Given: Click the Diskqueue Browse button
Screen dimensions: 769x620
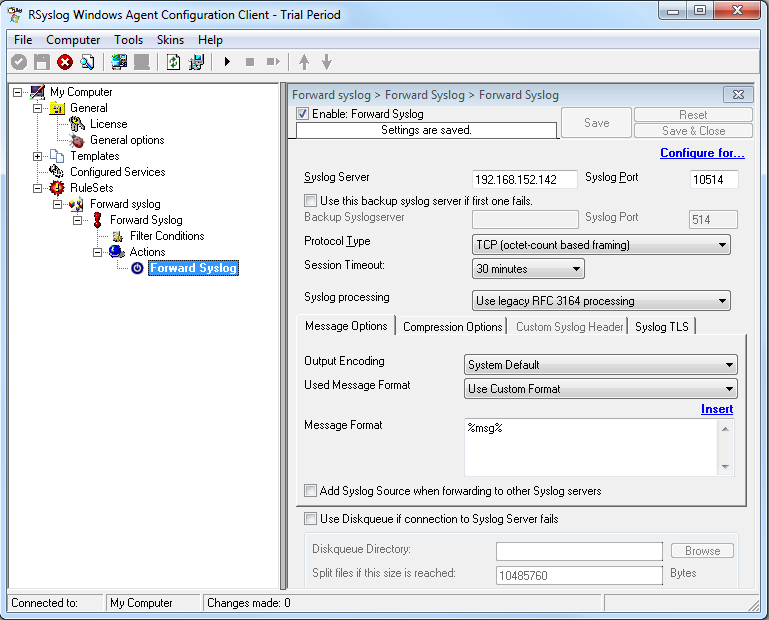Looking at the screenshot, I should [702, 550].
